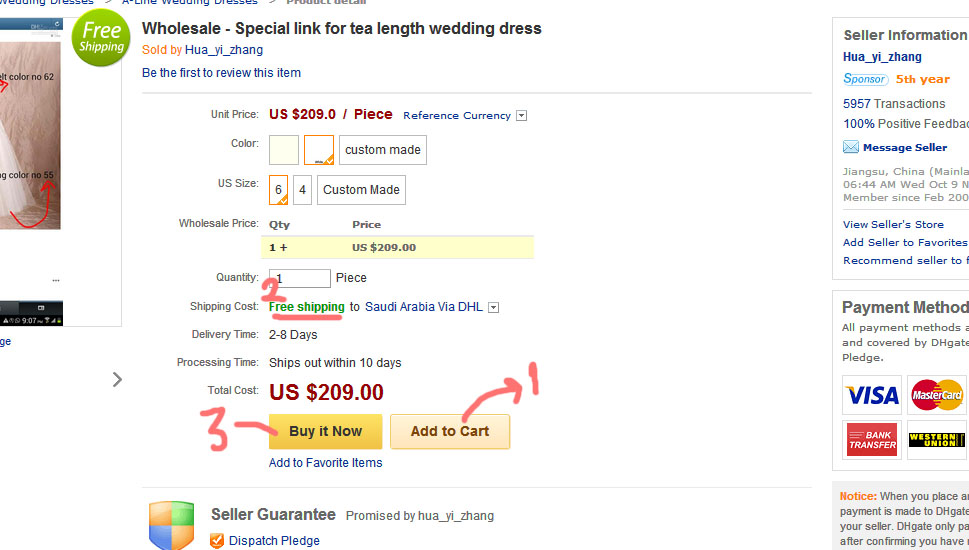Expand the shipping destination DHL dropdown
The height and width of the screenshot is (550, 969).
pos(494,308)
